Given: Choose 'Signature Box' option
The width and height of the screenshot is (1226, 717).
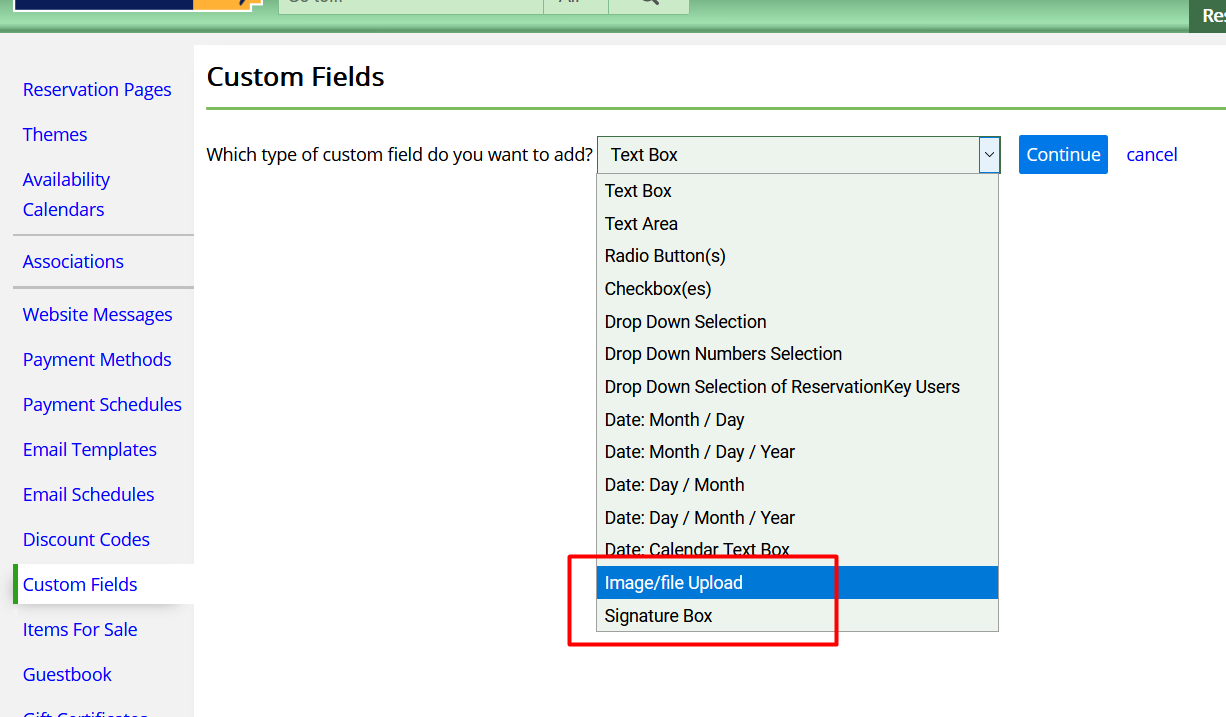Looking at the screenshot, I should tap(658, 616).
